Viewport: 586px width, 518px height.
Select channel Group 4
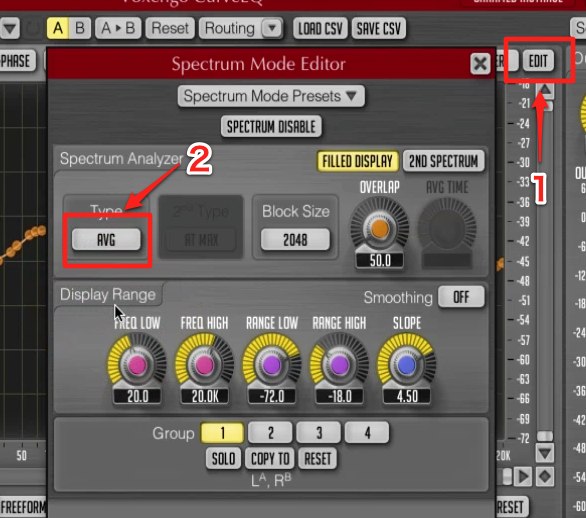tap(367, 433)
